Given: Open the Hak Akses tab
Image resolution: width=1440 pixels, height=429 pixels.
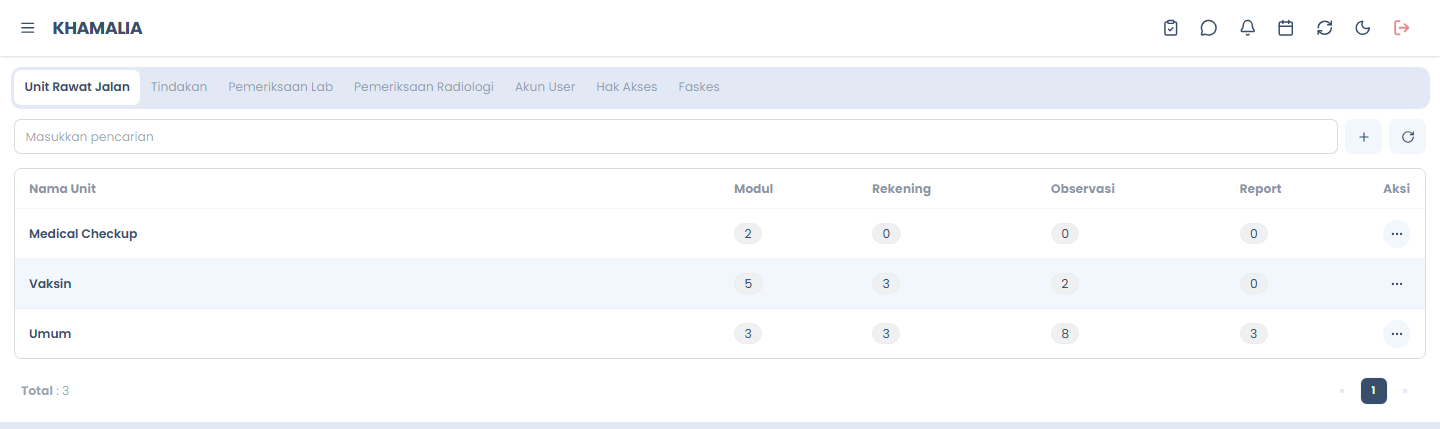Looking at the screenshot, I should (627, 87).
